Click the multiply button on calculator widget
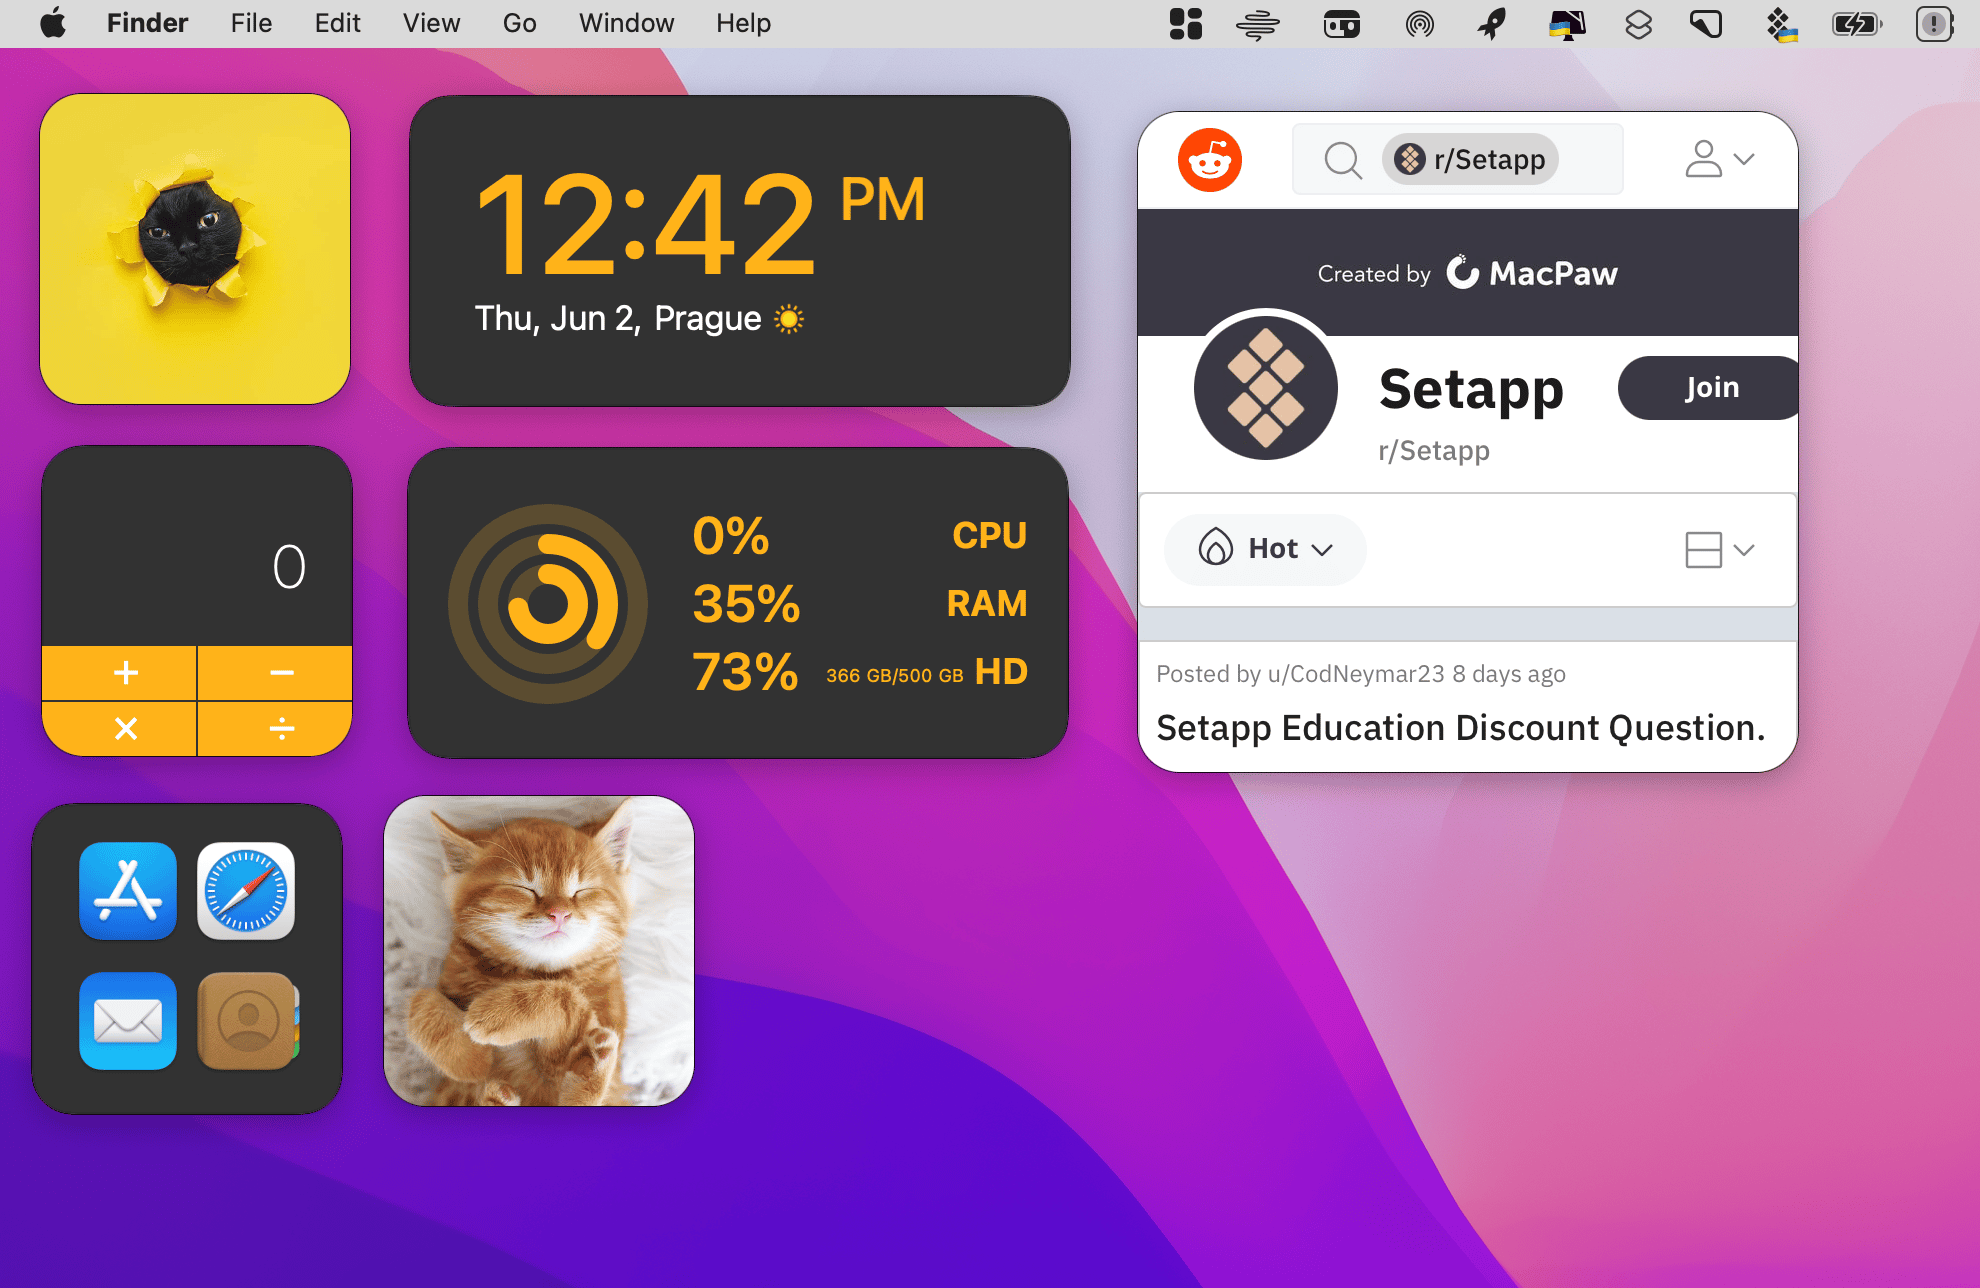The image size is (1980, 1288). point(119,728)
